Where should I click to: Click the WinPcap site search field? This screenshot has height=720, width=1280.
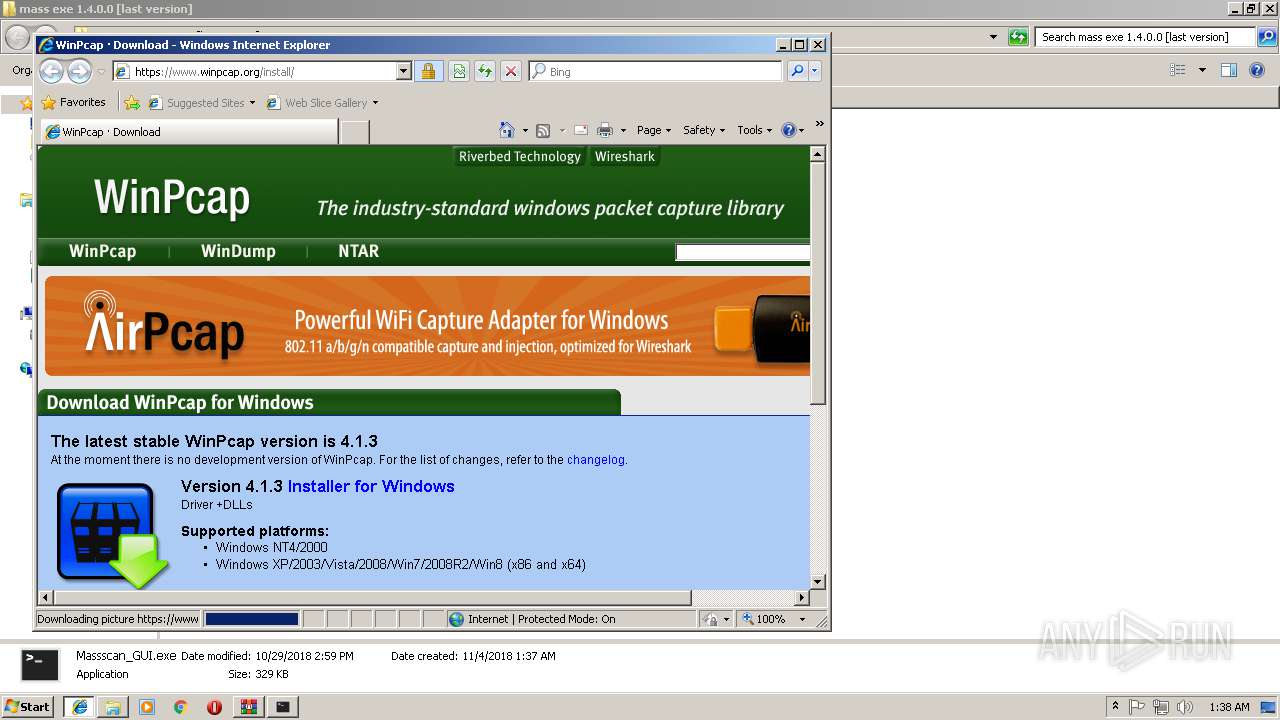click(x=743, y=252)
